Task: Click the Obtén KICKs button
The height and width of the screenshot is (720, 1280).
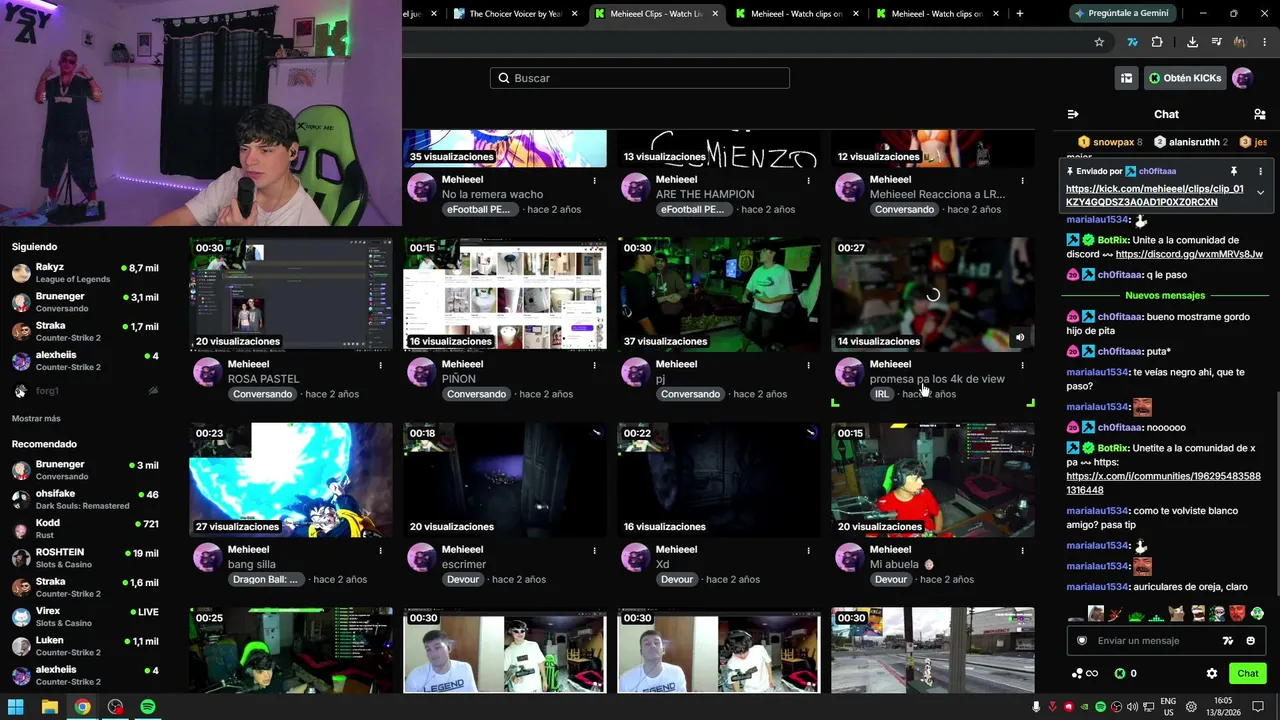Action: 1184,78
